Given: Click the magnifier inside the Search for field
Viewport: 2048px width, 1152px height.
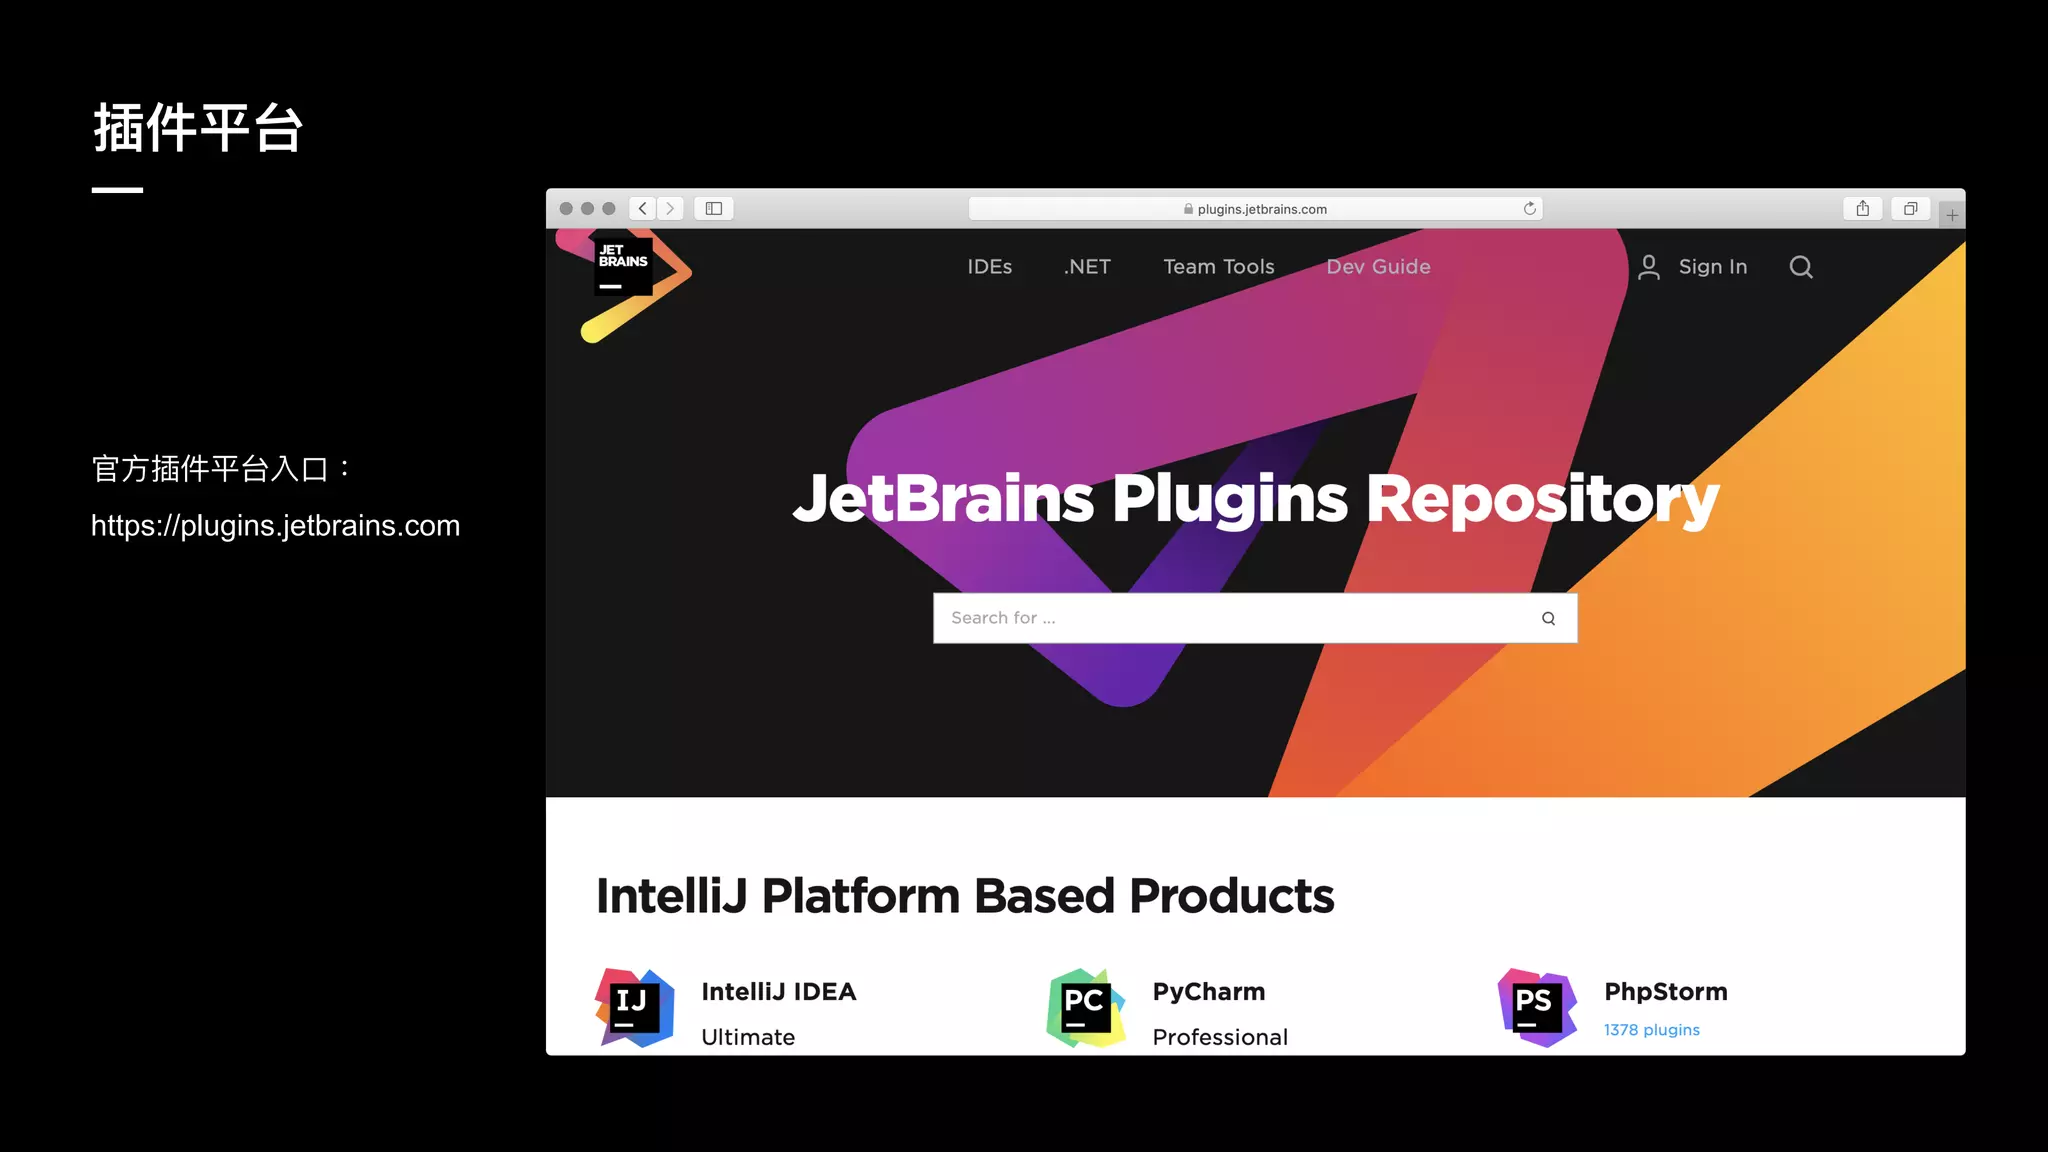Looking at the screenshot, I should pos(1548,618).
